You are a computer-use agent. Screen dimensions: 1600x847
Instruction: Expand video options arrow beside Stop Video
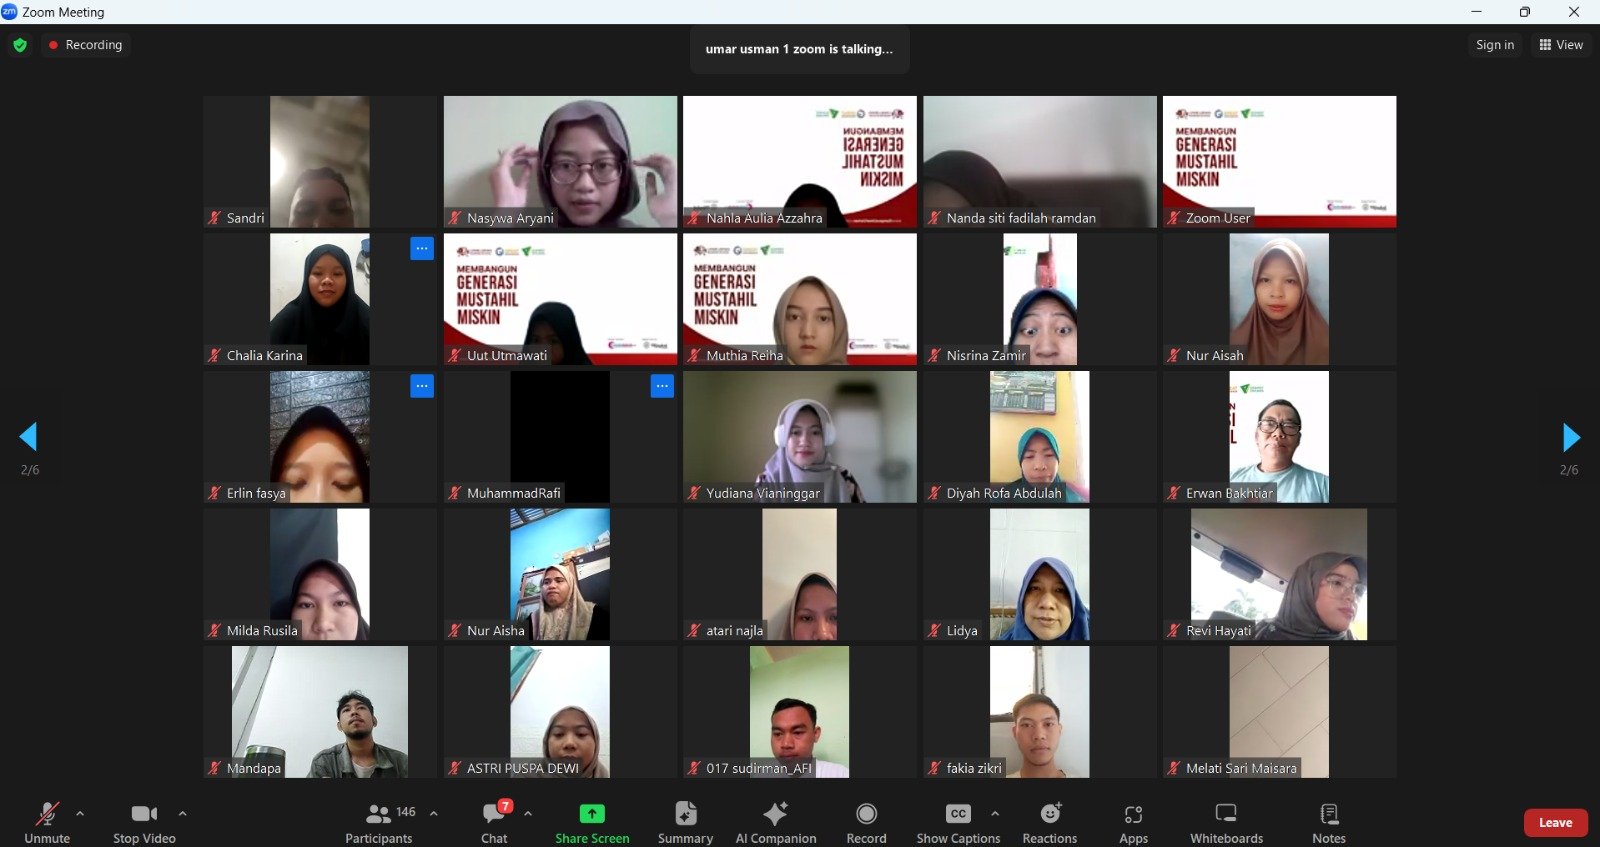point(182,813)
